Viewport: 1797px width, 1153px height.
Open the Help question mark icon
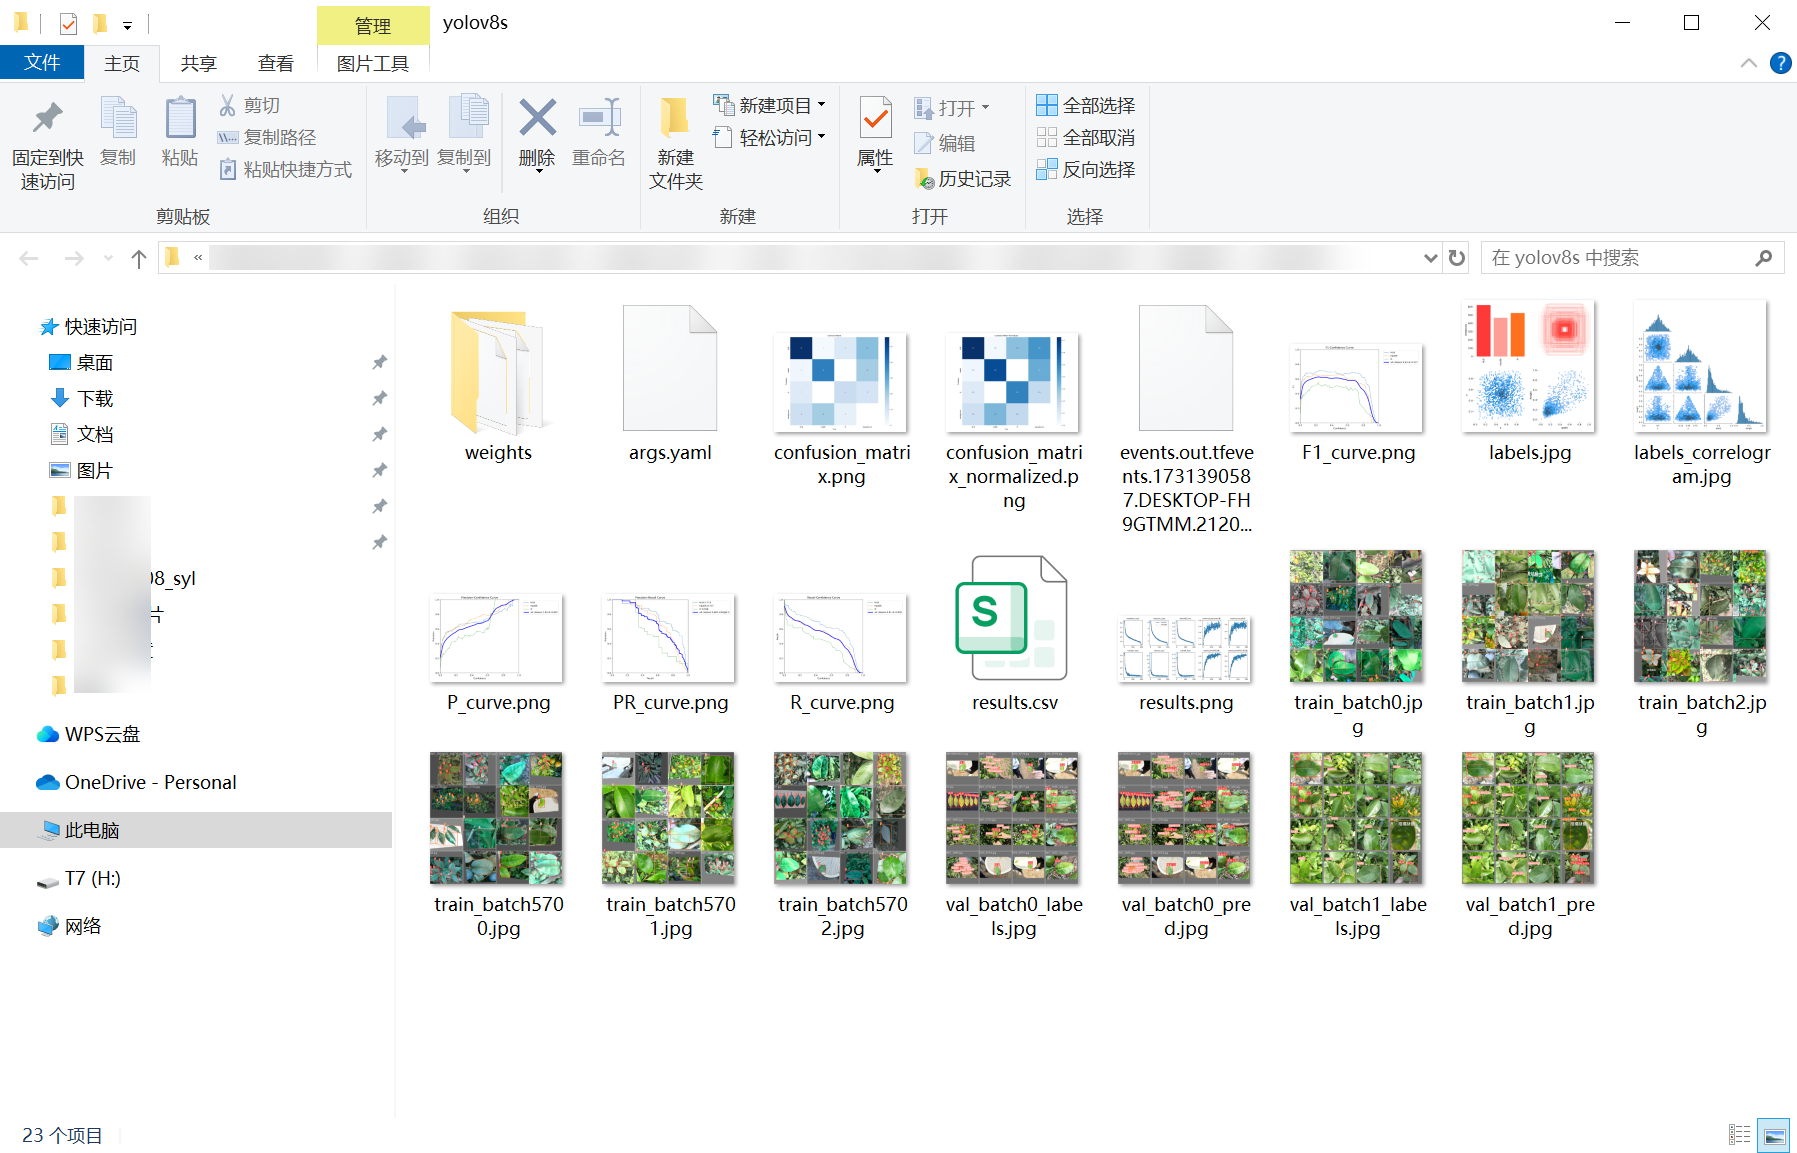coord(1780,63)
